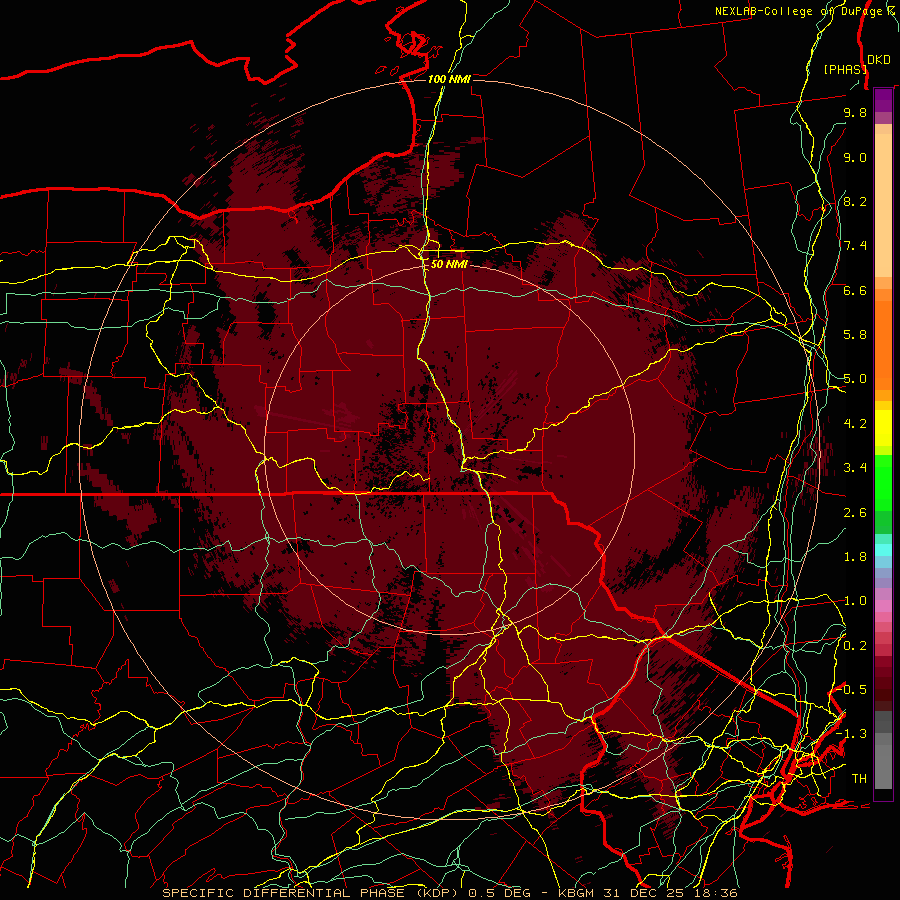Click the 2.6 color scale value

point(855,513)
